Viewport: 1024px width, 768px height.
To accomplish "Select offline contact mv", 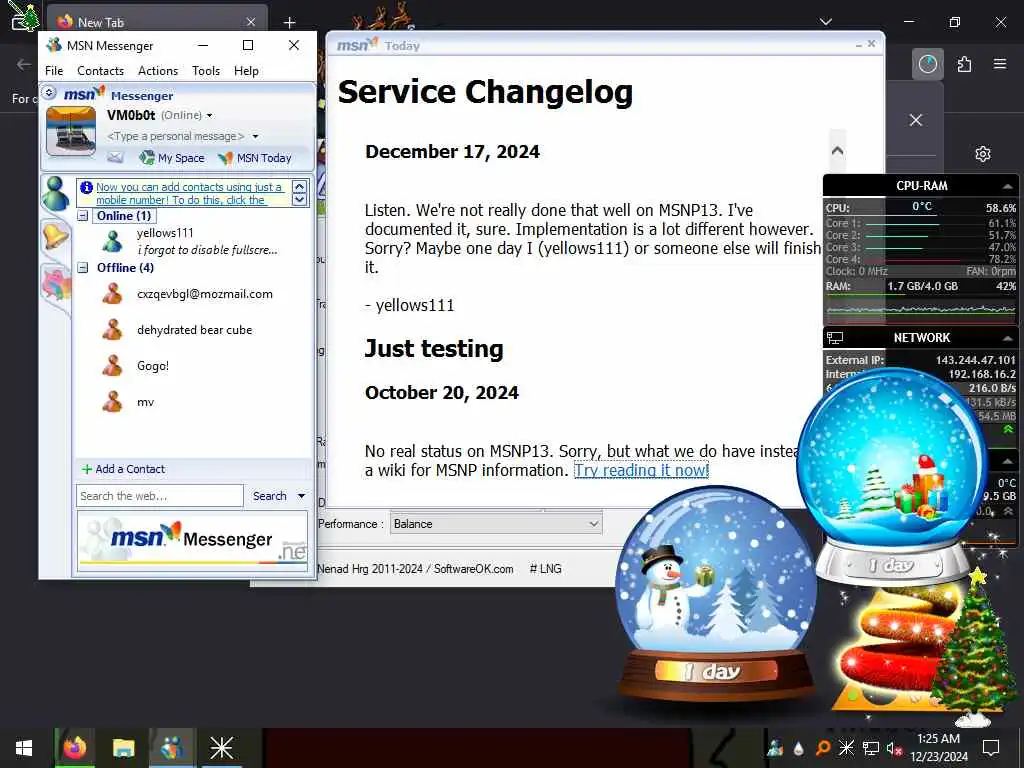I will (146, 402).
